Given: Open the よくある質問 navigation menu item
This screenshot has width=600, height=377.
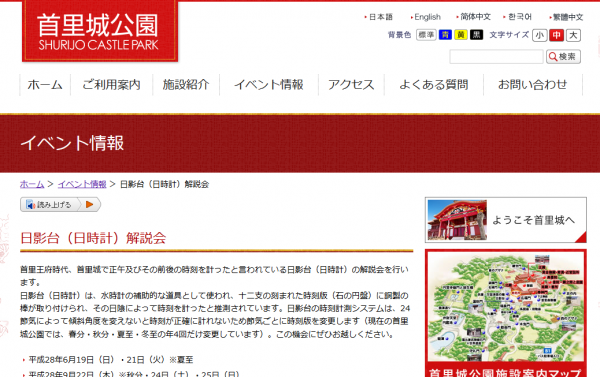Looking at the screenshot, I should pyautogui.click(x=434, y=85).
